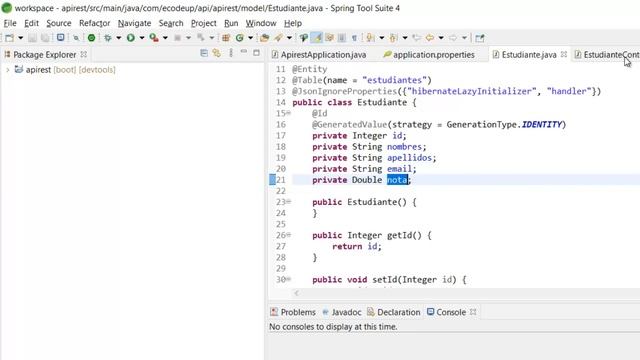Fold the setId method at line 30

coord(289,279)
